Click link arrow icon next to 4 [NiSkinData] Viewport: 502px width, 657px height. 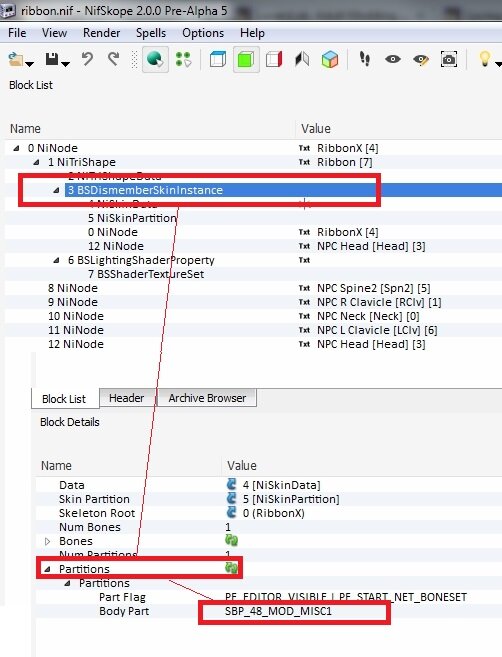point(231,484)
